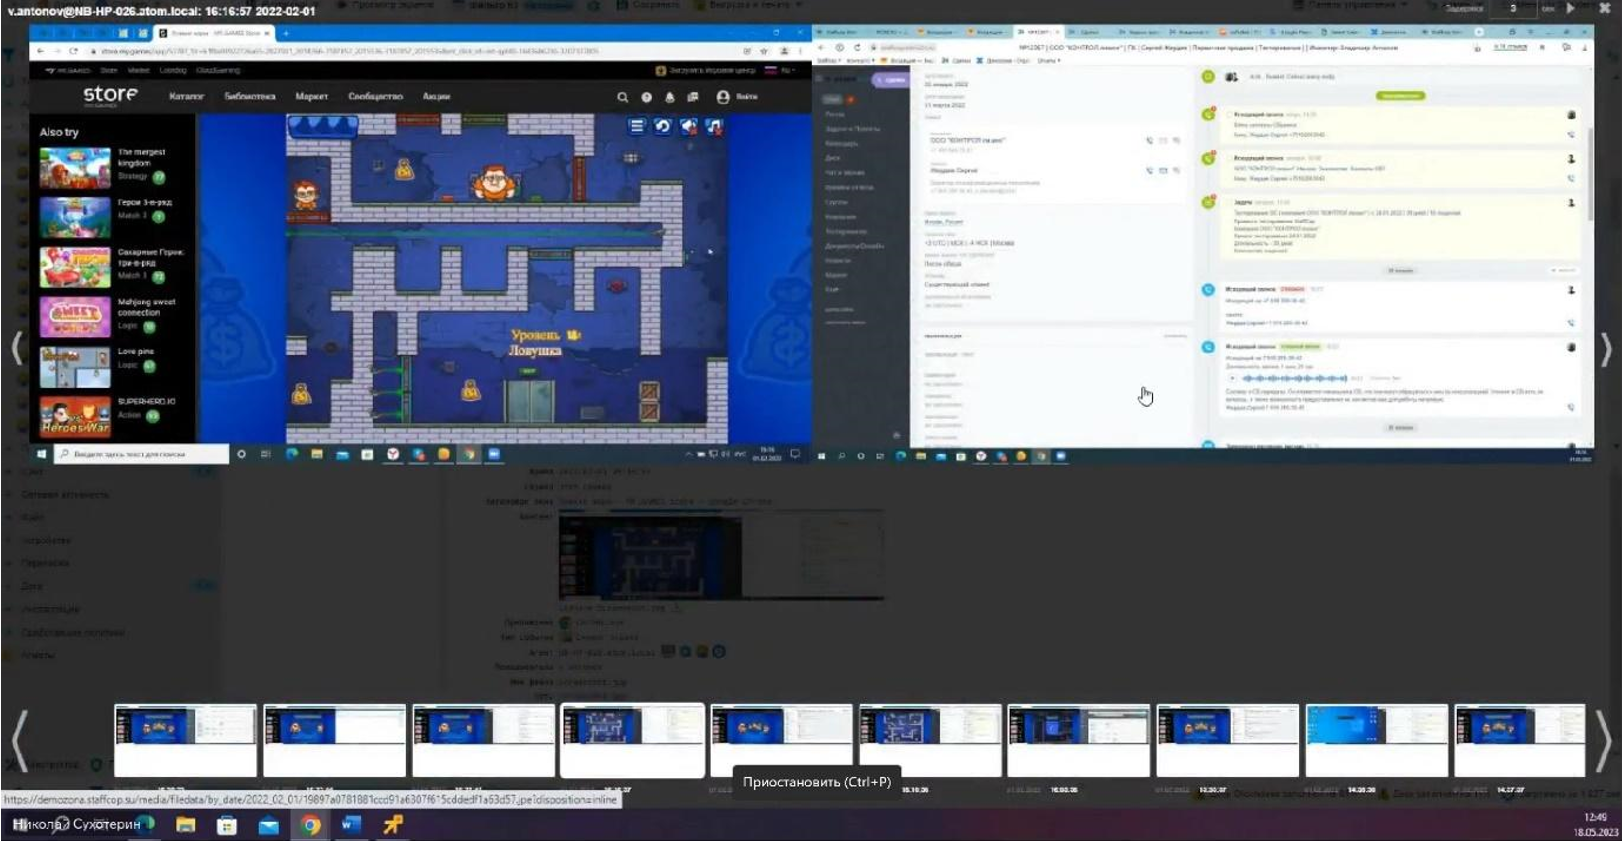Open Word on the main taskbar
Screen dimensions: 1622x841
tap(350, 825)
